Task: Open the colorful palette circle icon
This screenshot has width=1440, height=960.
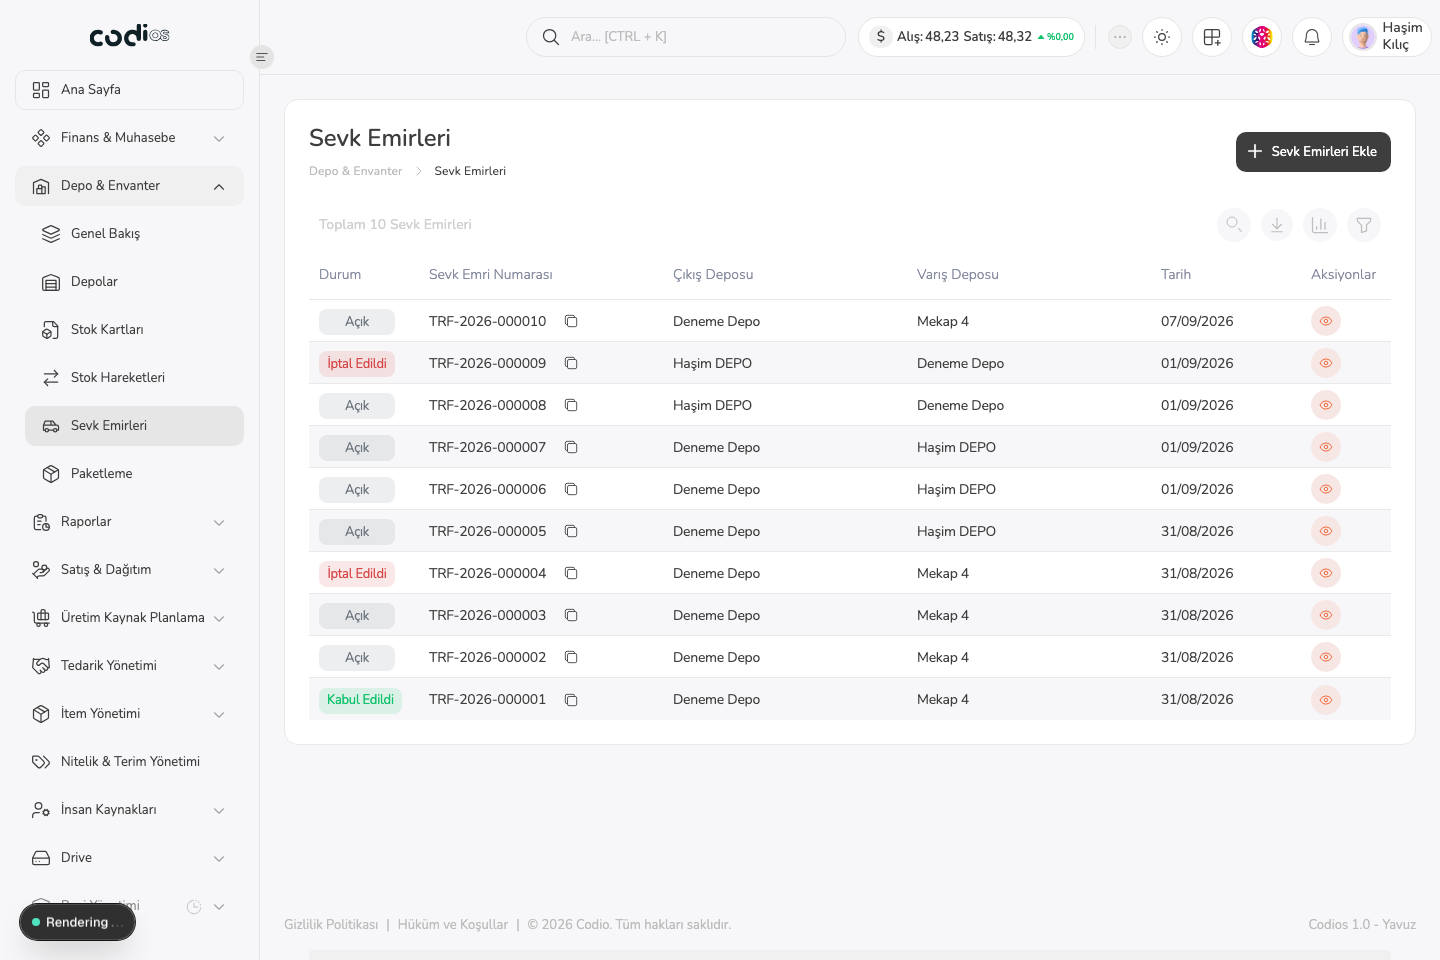Action: pos(1262,37)
